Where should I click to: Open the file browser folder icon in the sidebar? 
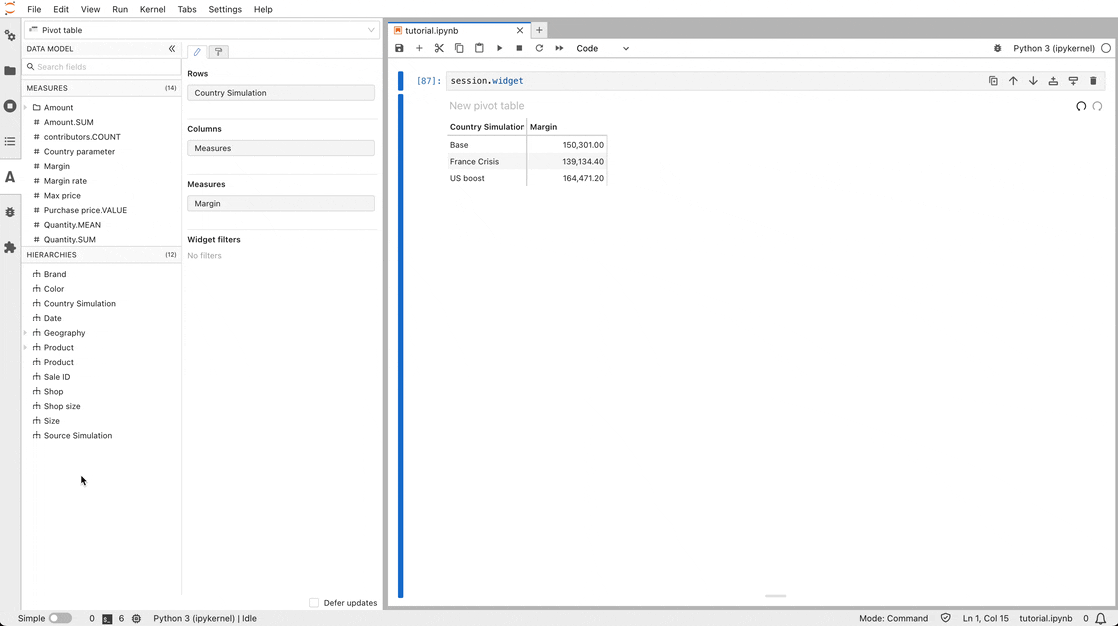[x=10, y=71]
